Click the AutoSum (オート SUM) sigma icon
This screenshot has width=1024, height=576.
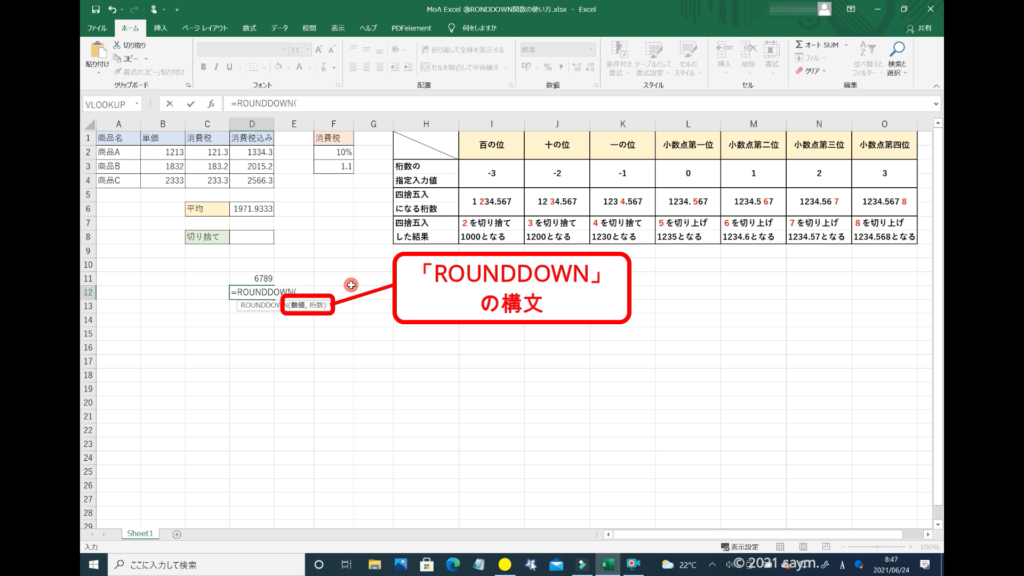[x=801, y=45]
